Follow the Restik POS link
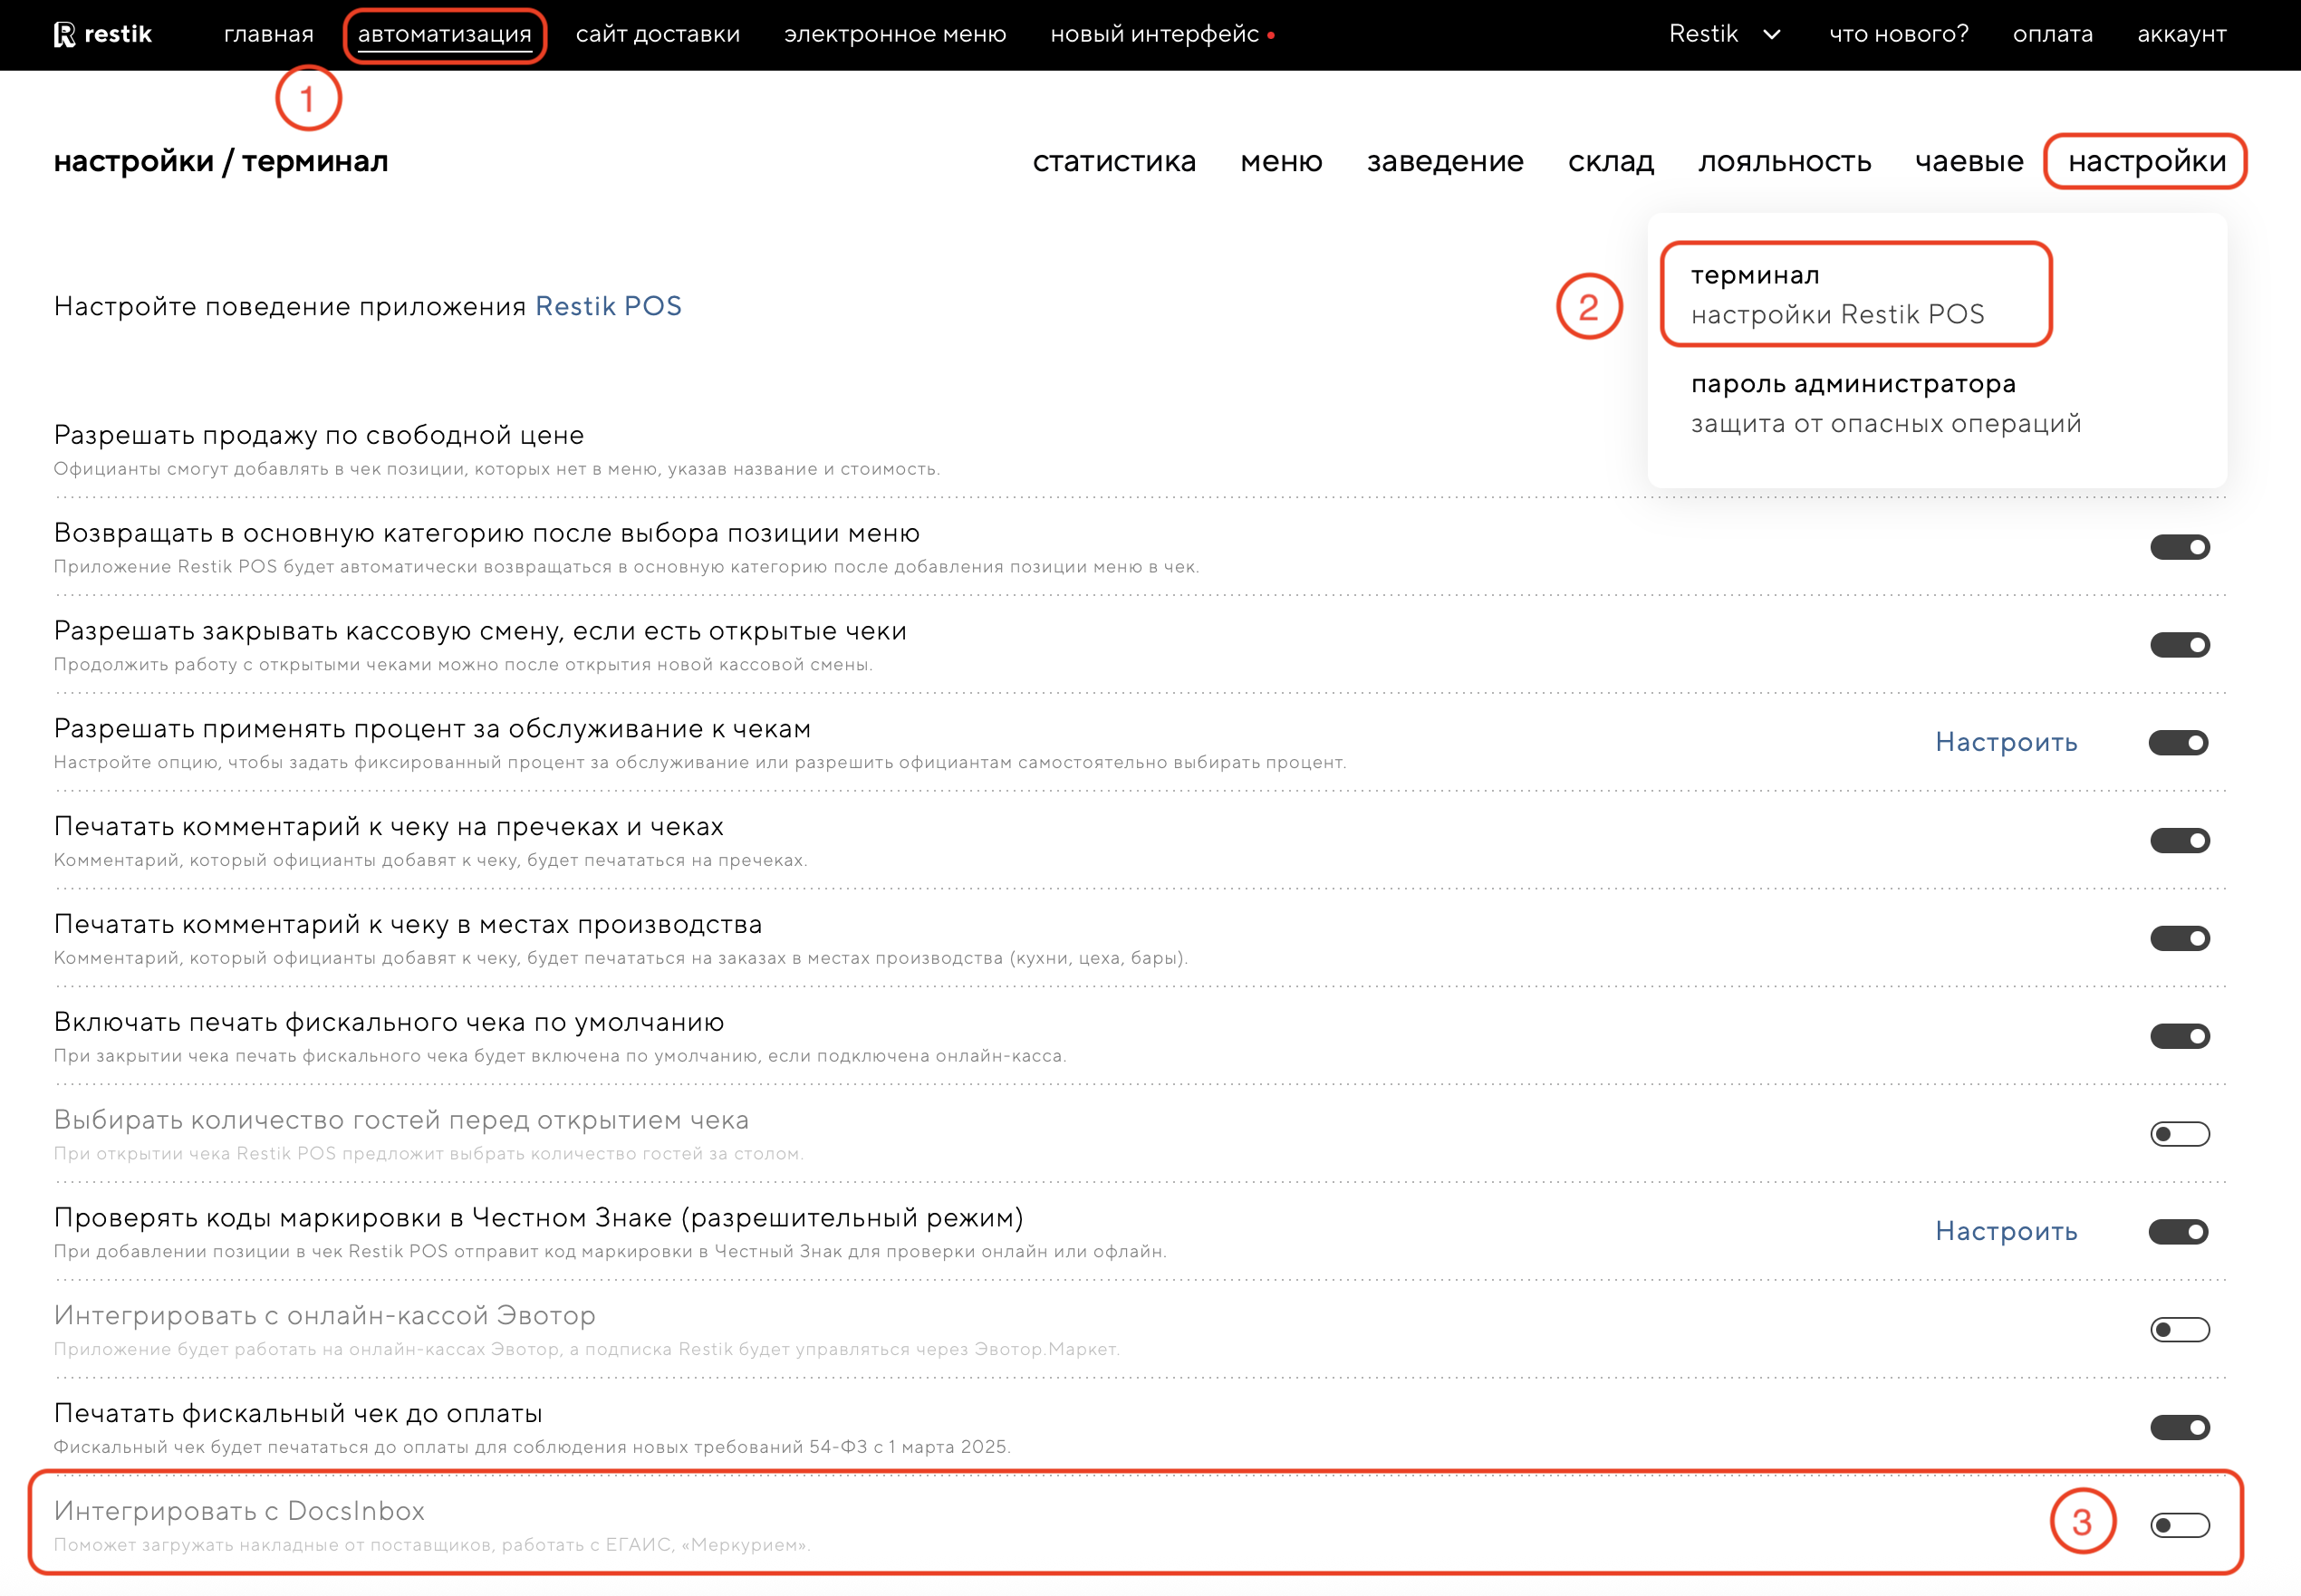The width and height of the screenshot is (2301, 1596). [x=608, y=306]
